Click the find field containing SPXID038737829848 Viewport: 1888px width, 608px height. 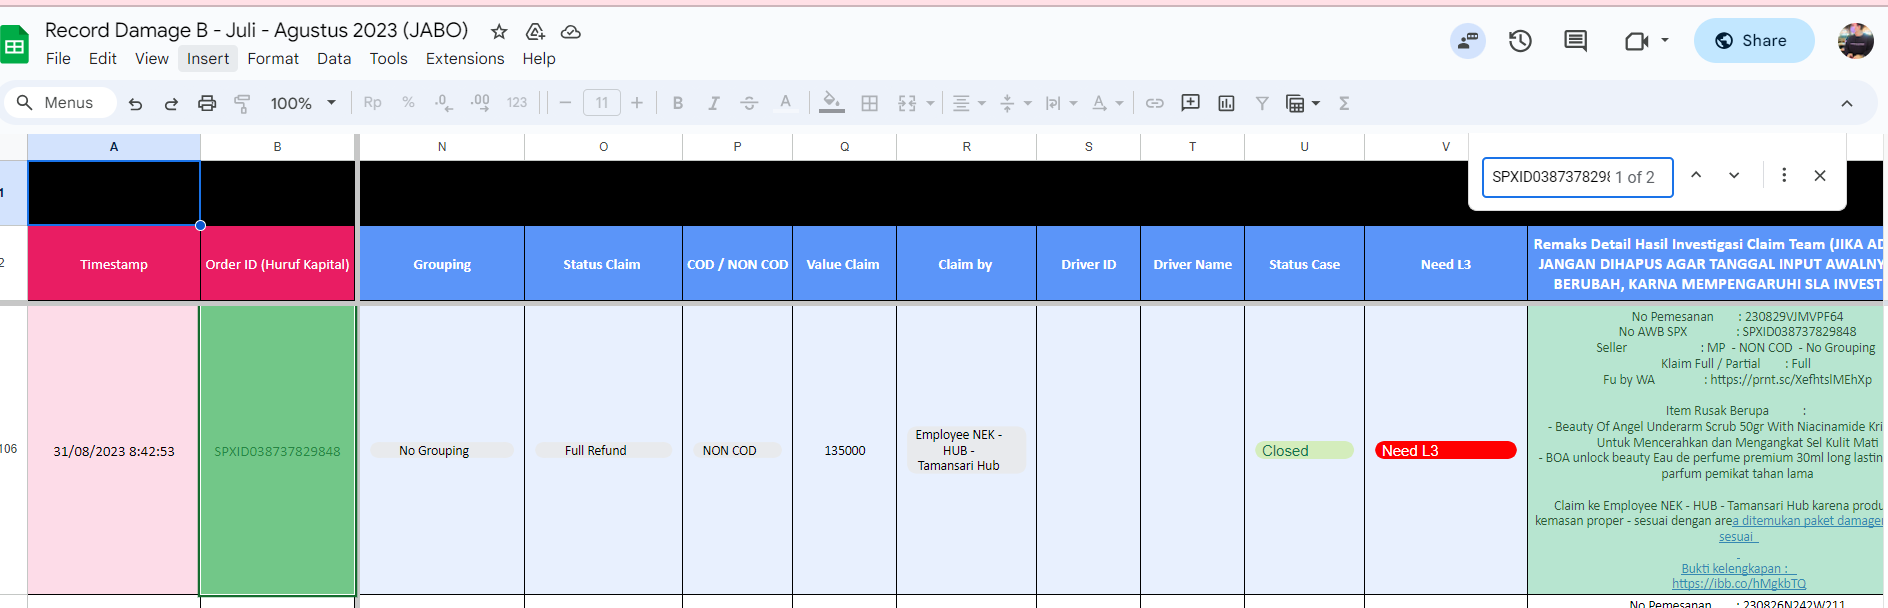[1577, 177]
